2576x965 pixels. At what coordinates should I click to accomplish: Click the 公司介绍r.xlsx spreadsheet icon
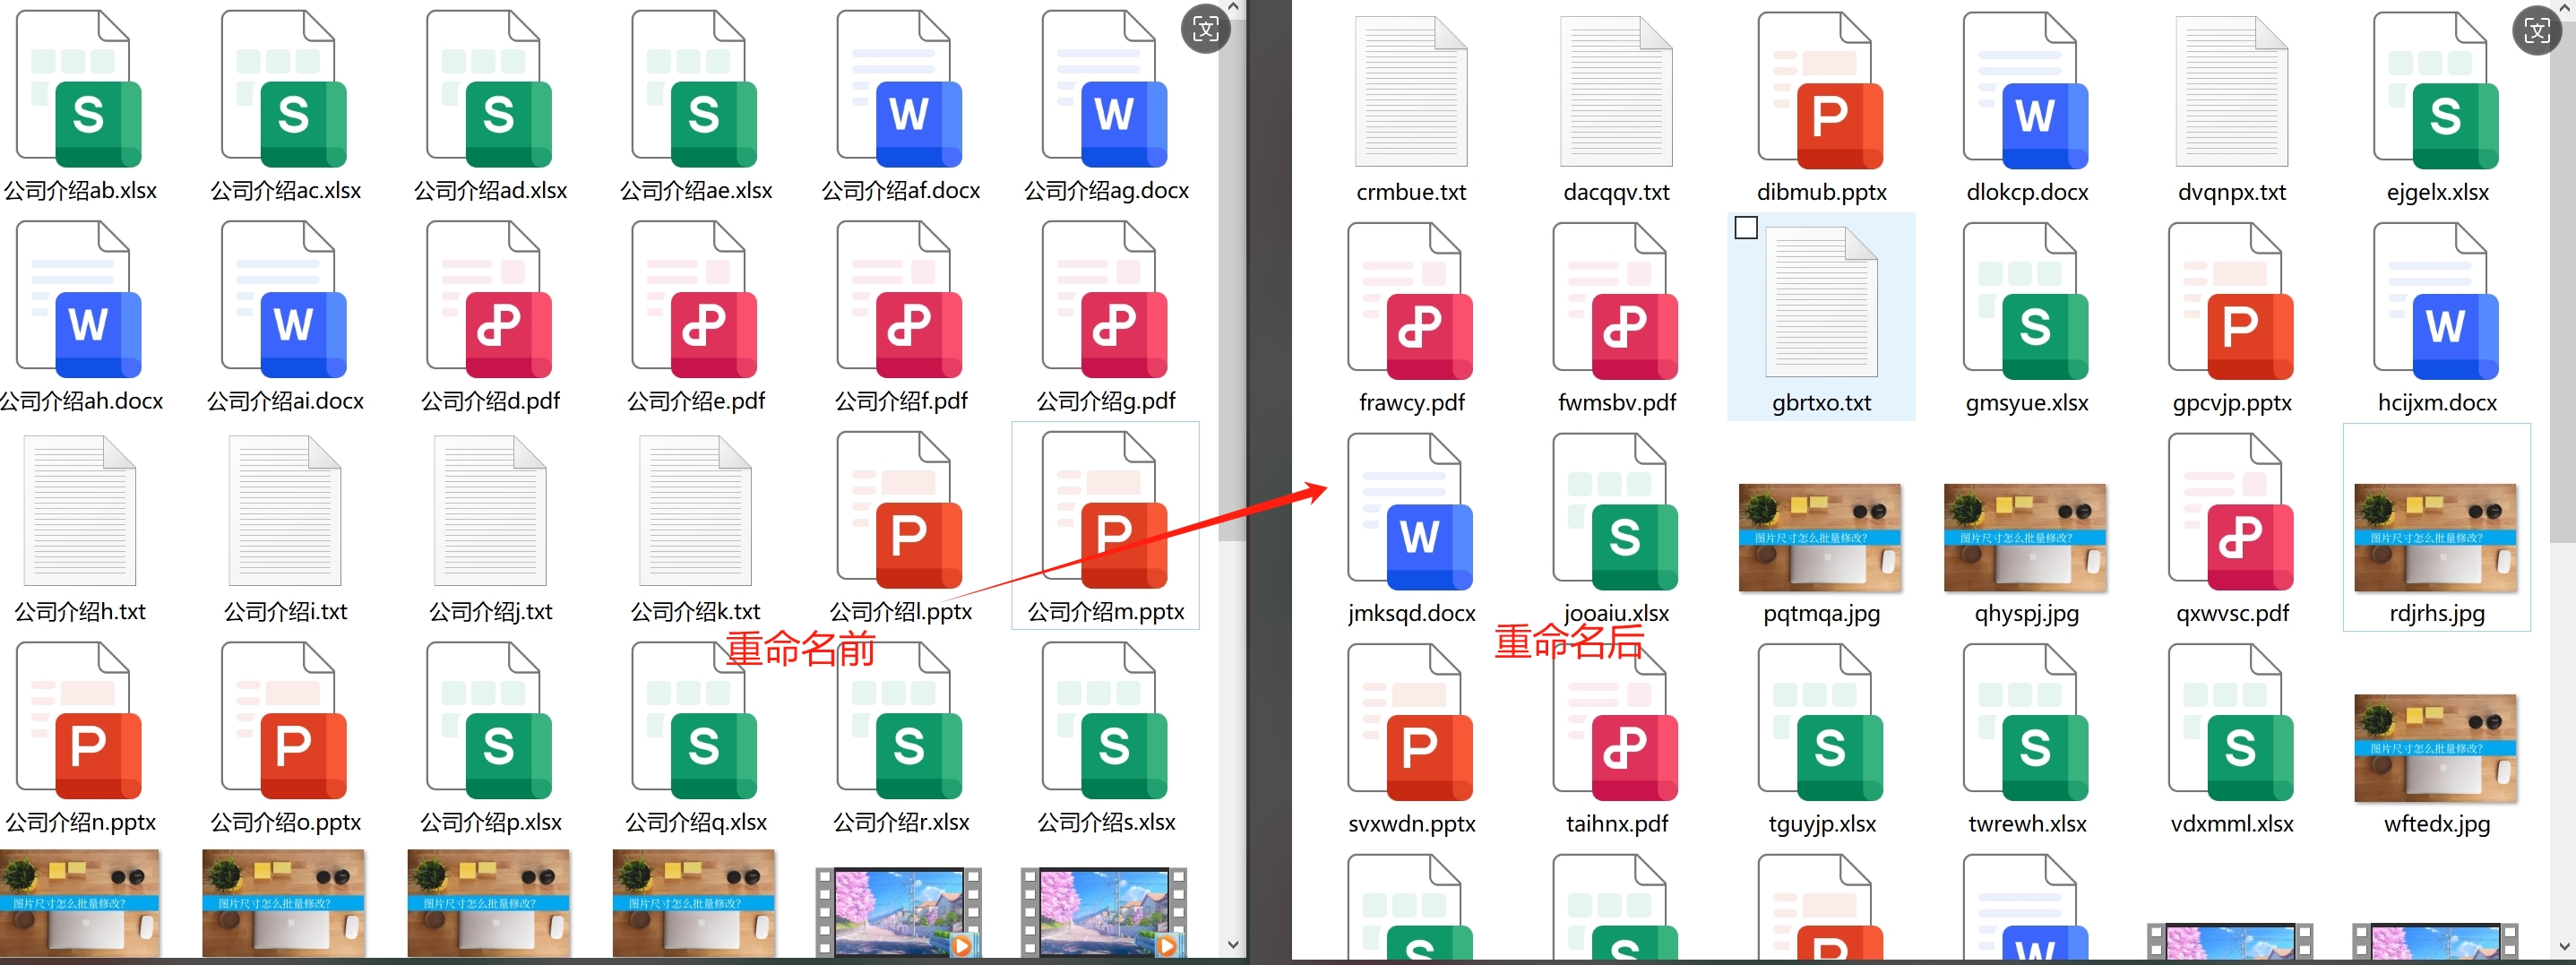tap(899, 721)
